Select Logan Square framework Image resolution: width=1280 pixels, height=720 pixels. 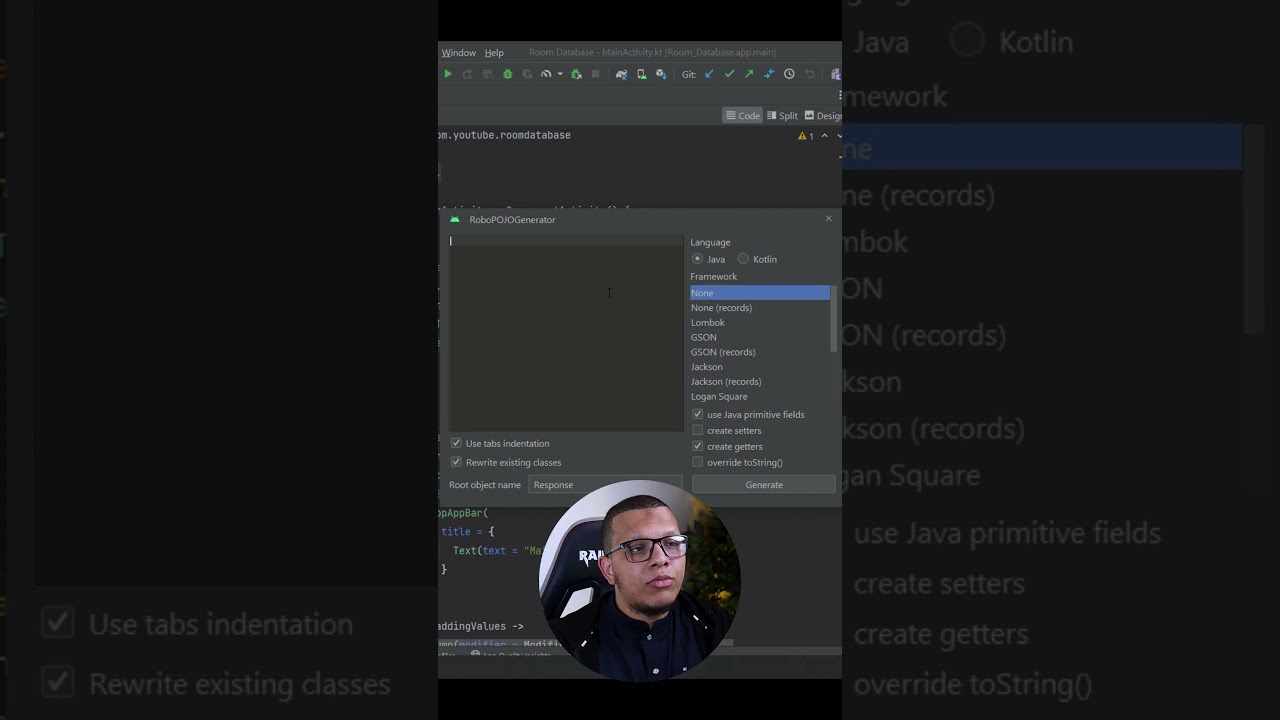[760, 397]
